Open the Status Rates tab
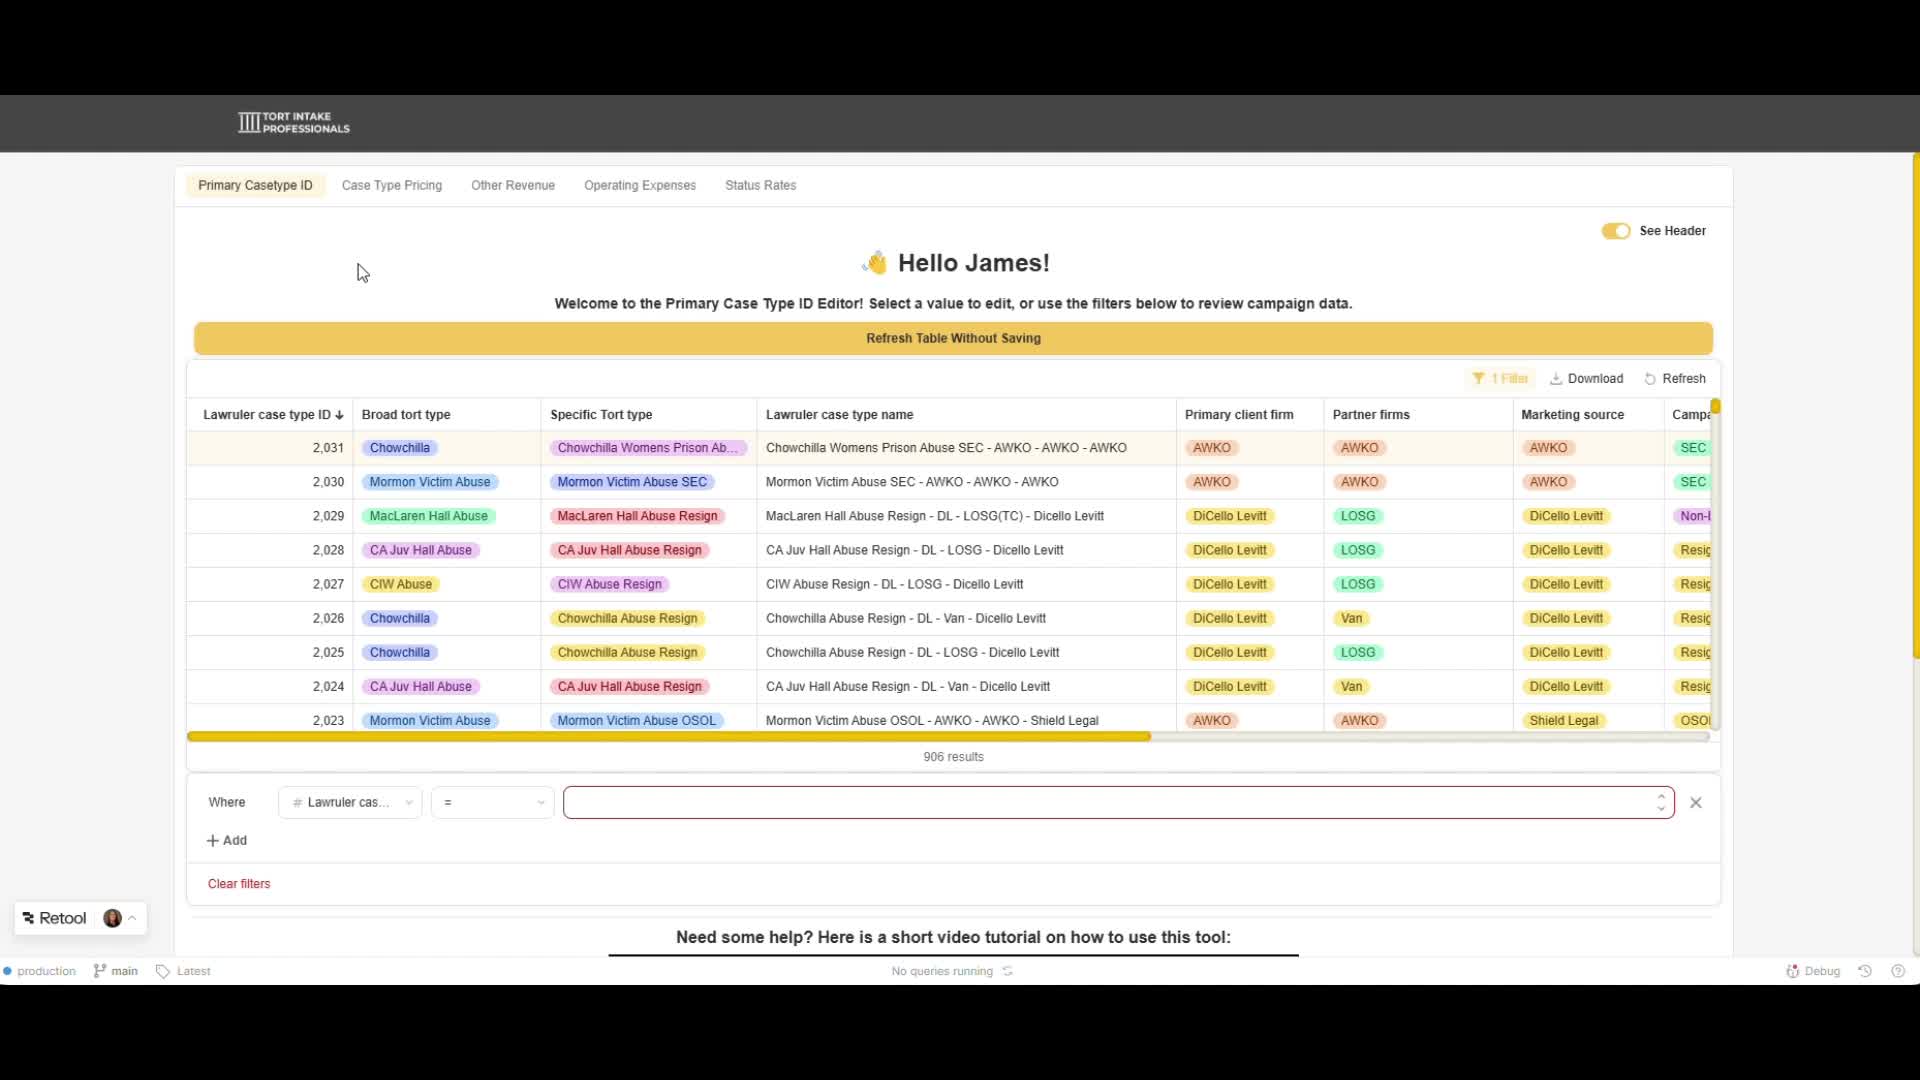This screenshot has width=1920, height=1080. [x=760, y=186]
